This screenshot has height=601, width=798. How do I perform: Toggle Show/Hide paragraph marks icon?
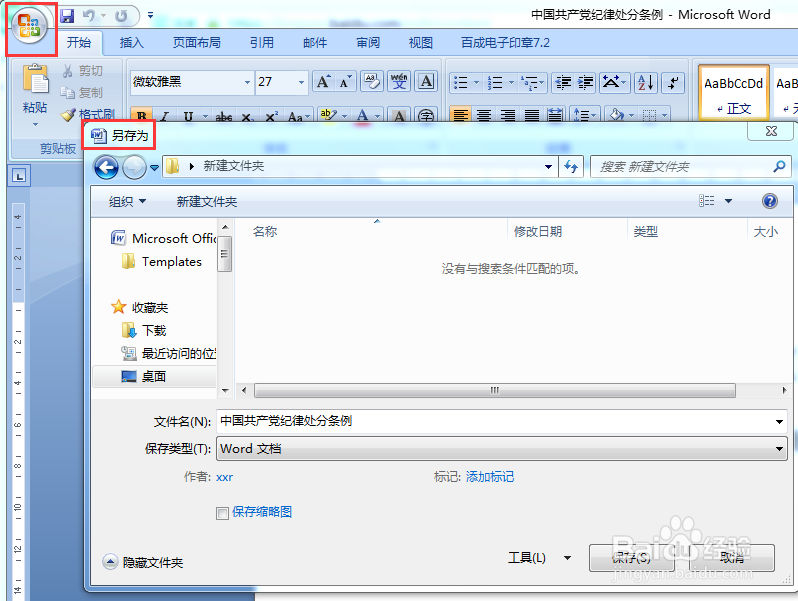[673, 83]
